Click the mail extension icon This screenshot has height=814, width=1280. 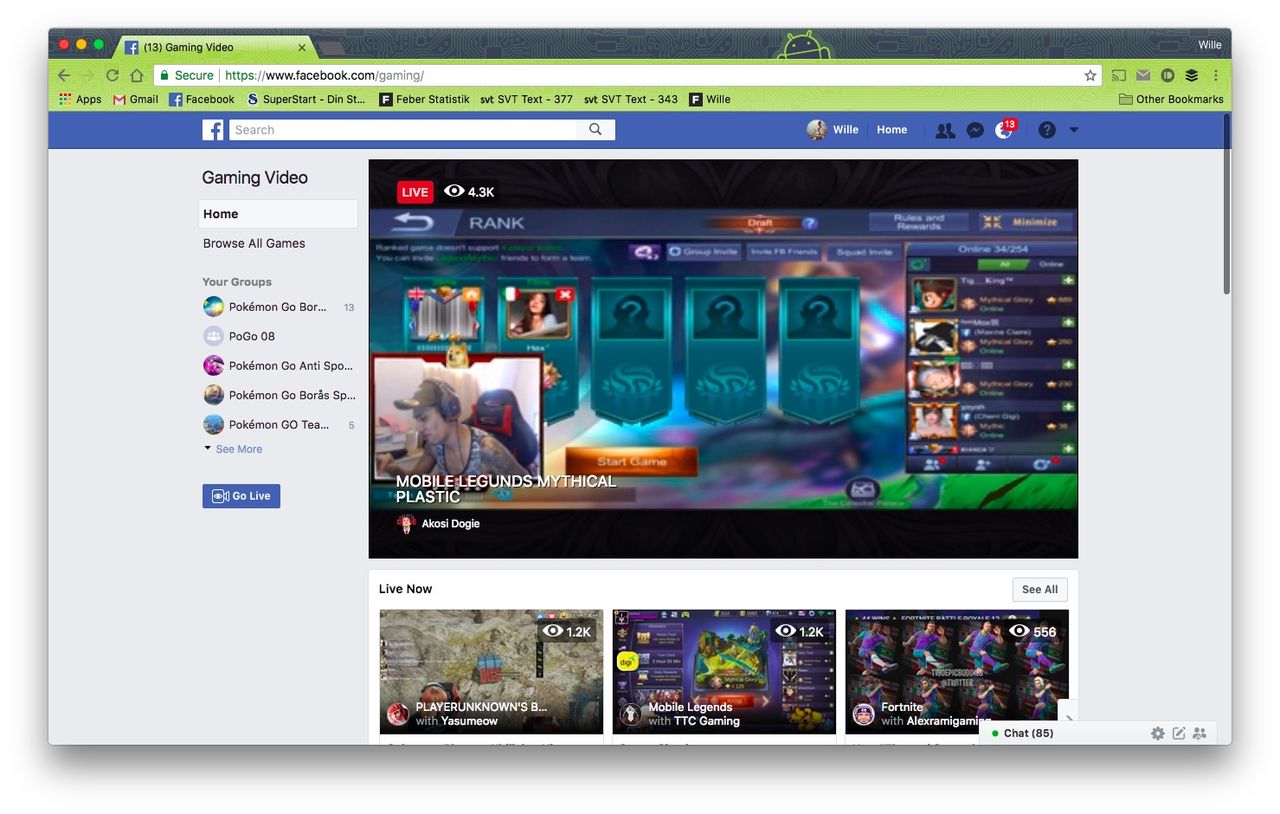click(x=1143, y=75)
